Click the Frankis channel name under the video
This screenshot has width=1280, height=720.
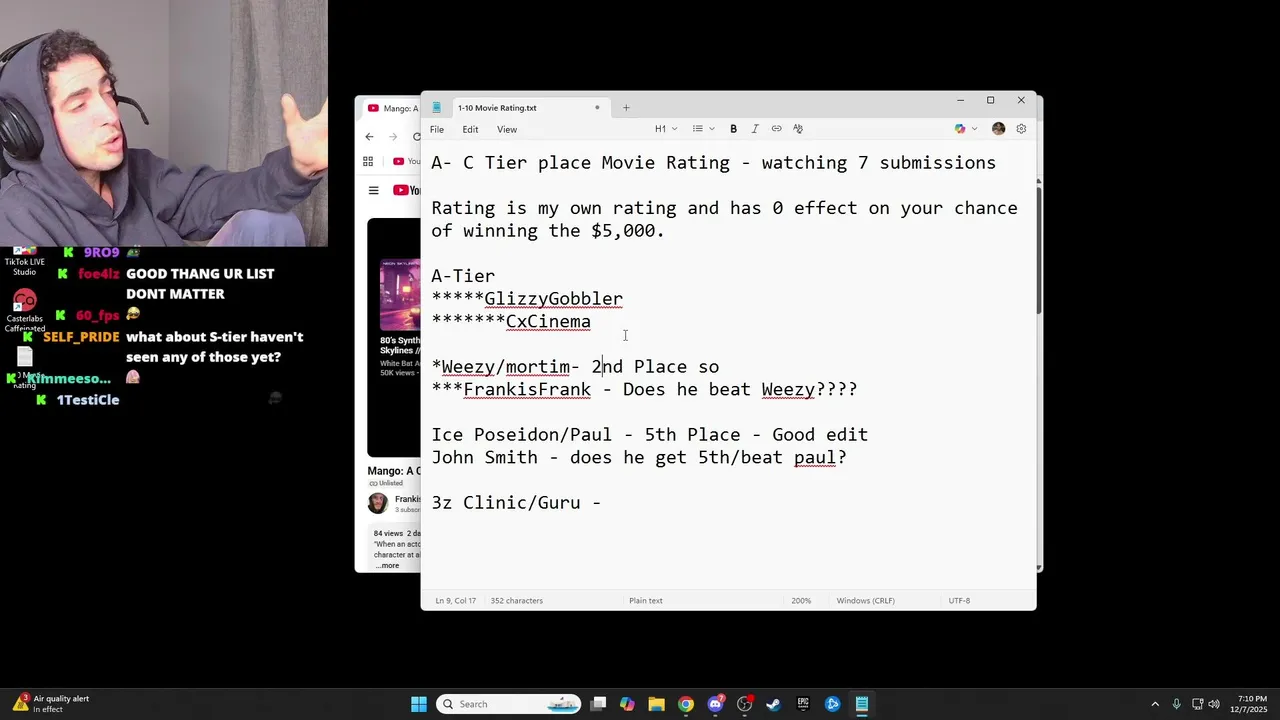tap(407, 499)
